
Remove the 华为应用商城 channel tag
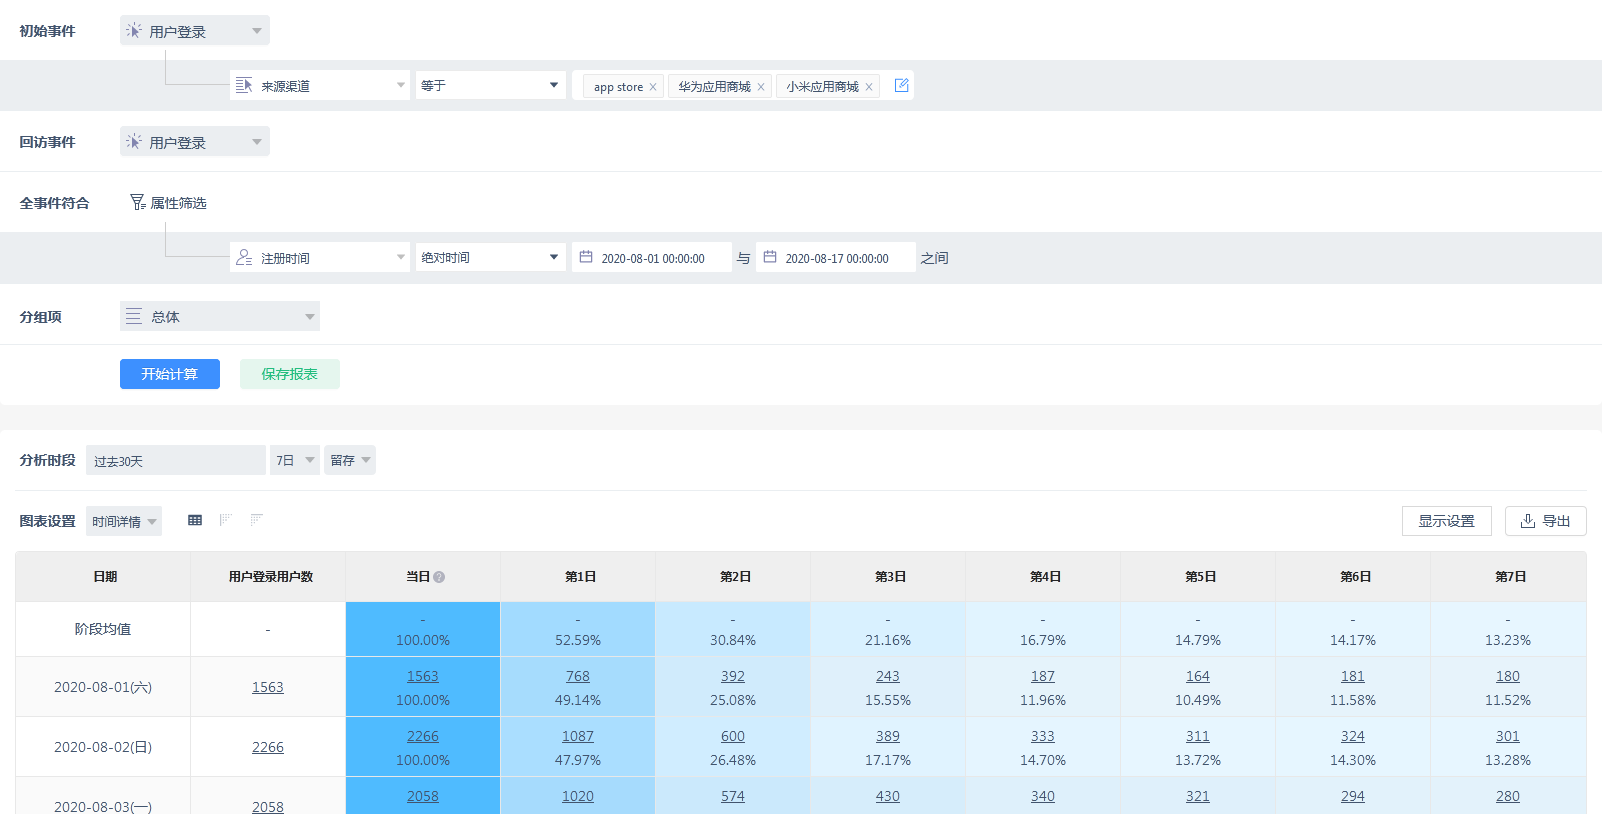click(761, 87)
